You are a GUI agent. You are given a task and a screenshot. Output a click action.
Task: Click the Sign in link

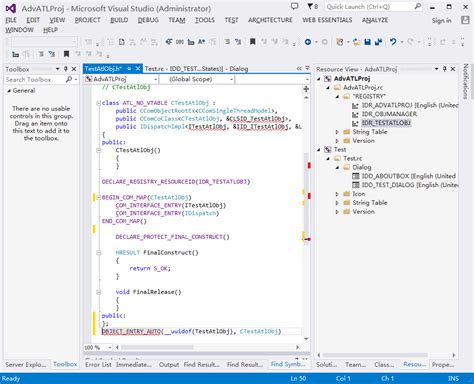pos(441,20)
